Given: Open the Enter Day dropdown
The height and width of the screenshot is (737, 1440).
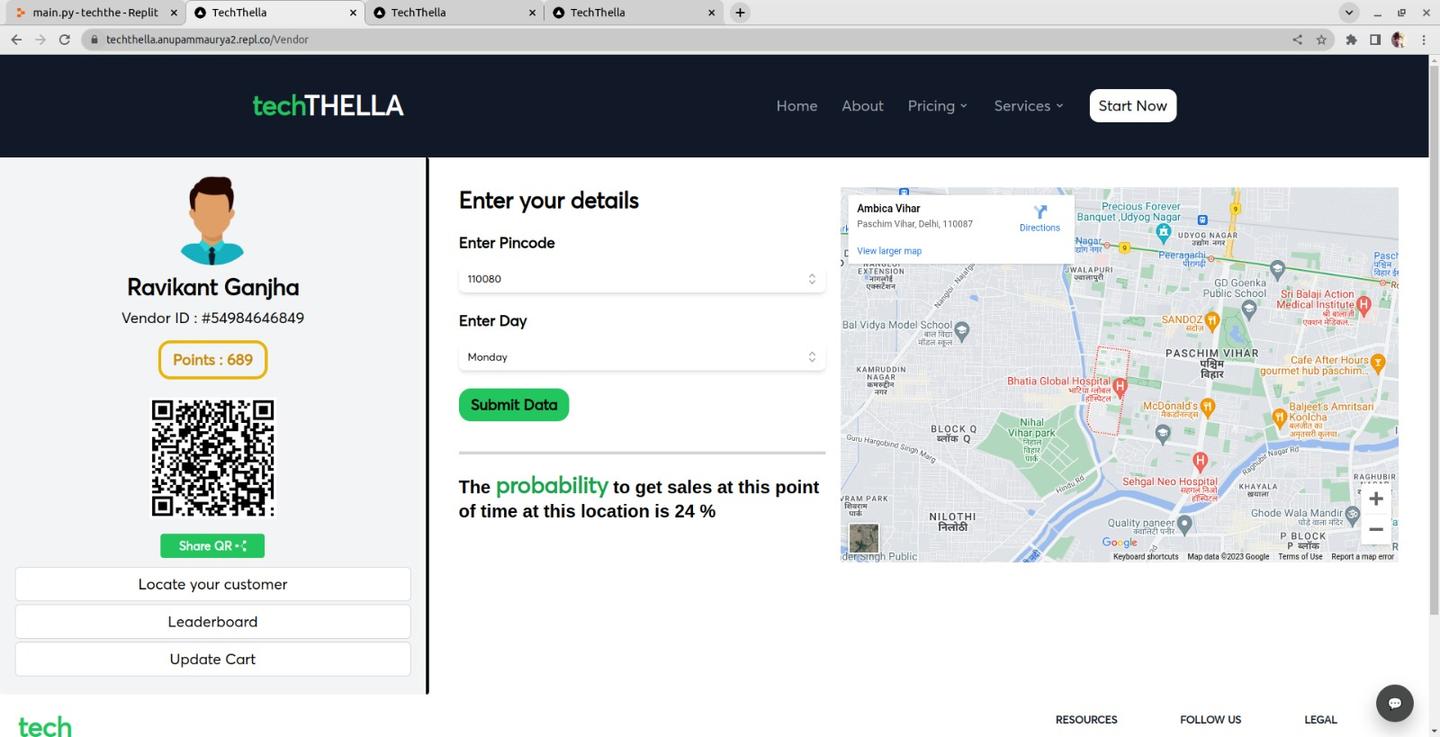Looking at the screenshot, I should coord(642,357).
